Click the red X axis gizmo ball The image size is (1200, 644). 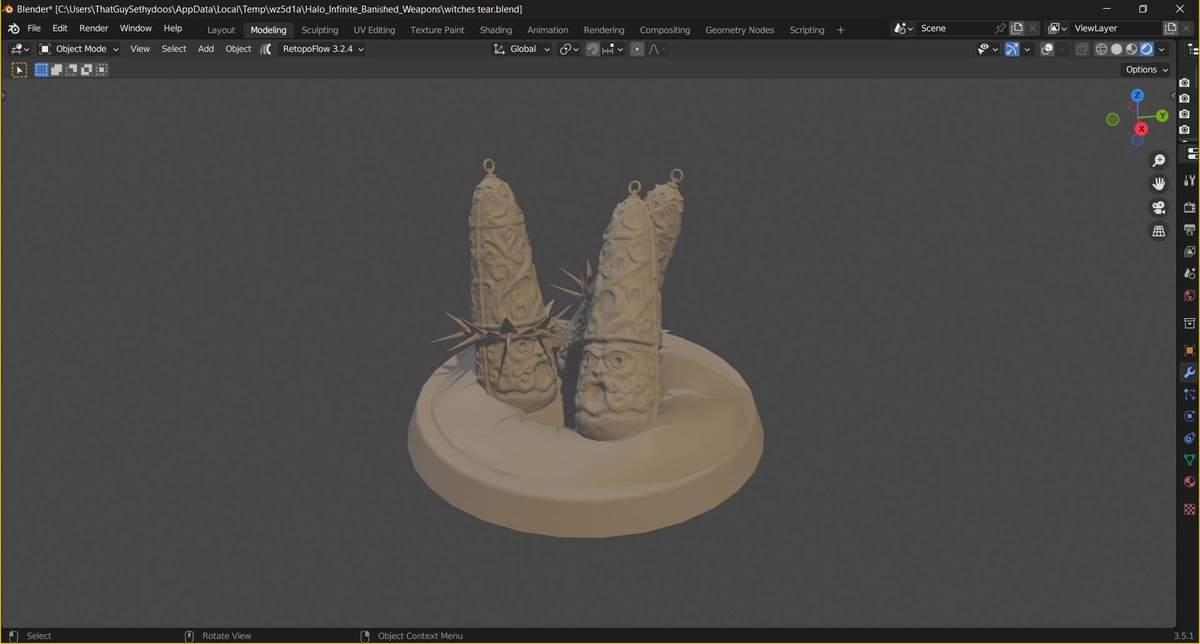[1141, 129]
